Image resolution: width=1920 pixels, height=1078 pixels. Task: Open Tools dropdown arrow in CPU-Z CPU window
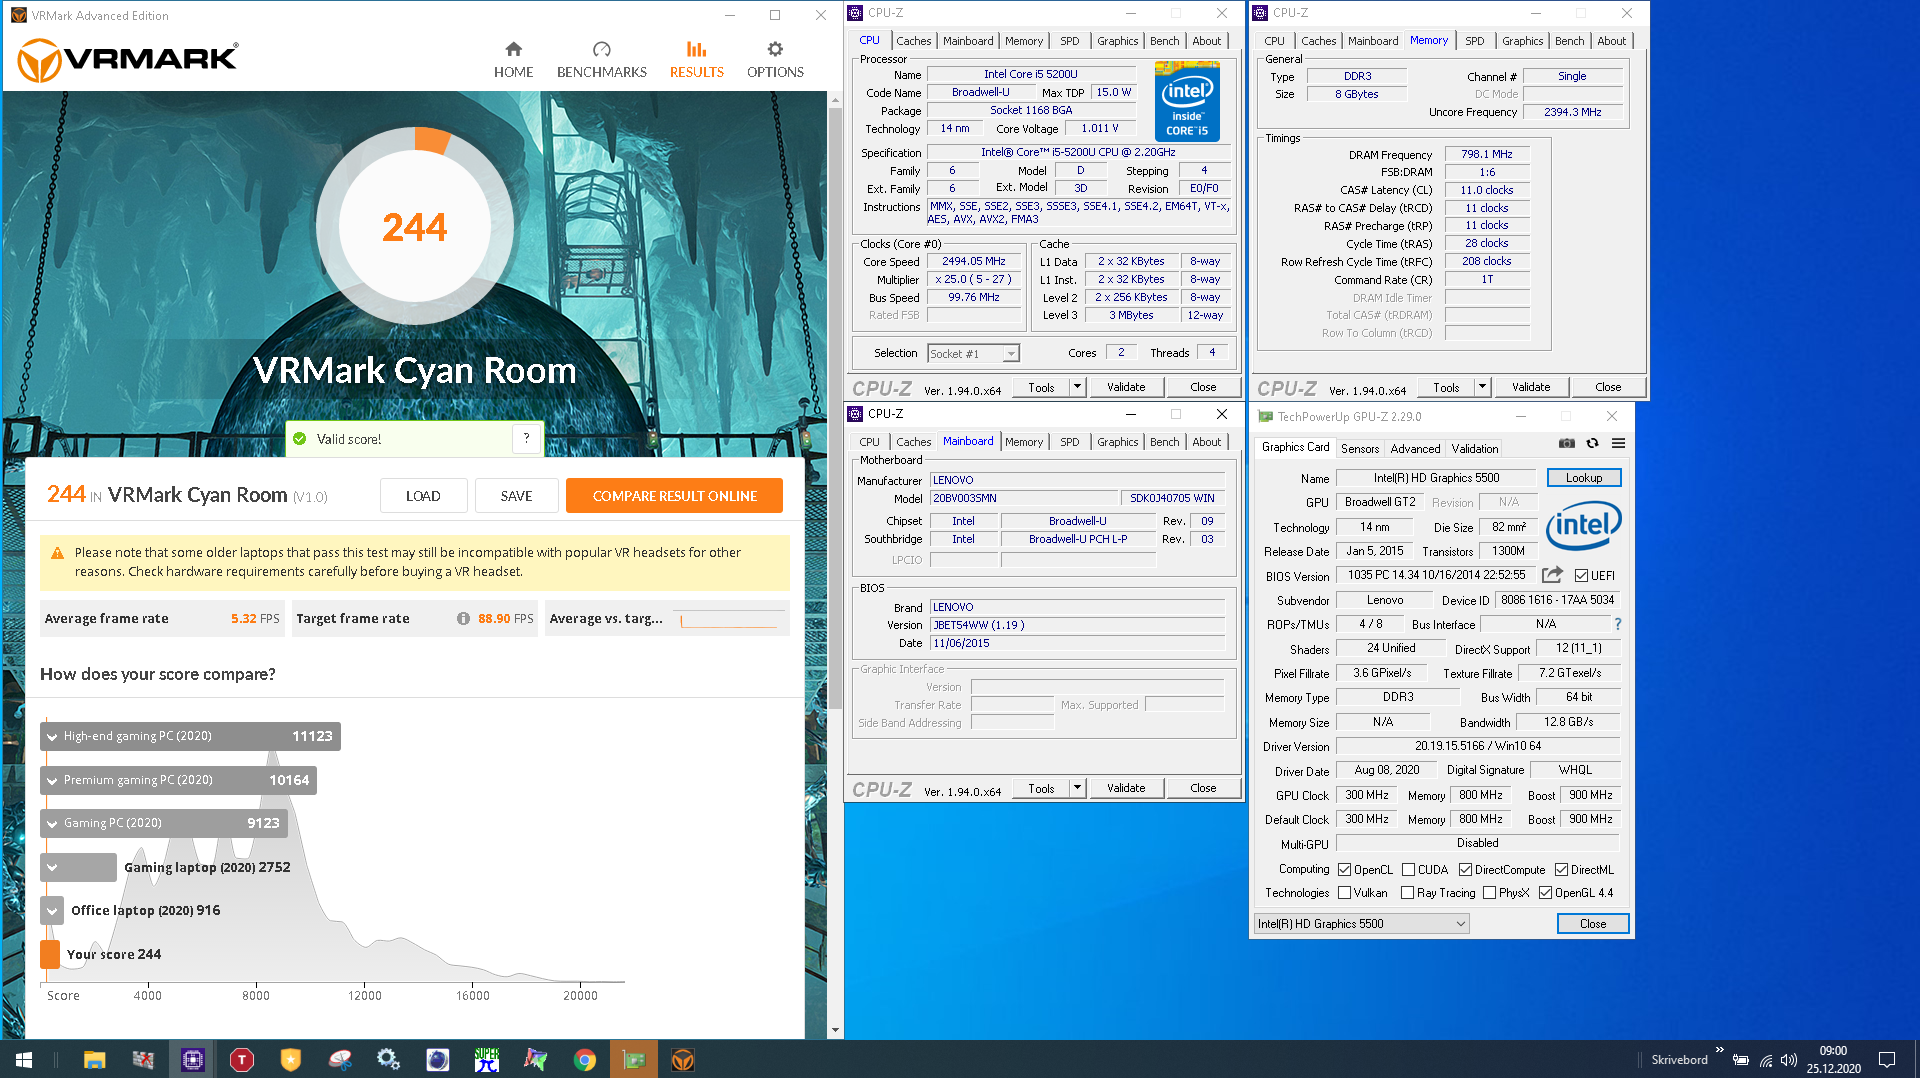click(x=1077, y=387)
